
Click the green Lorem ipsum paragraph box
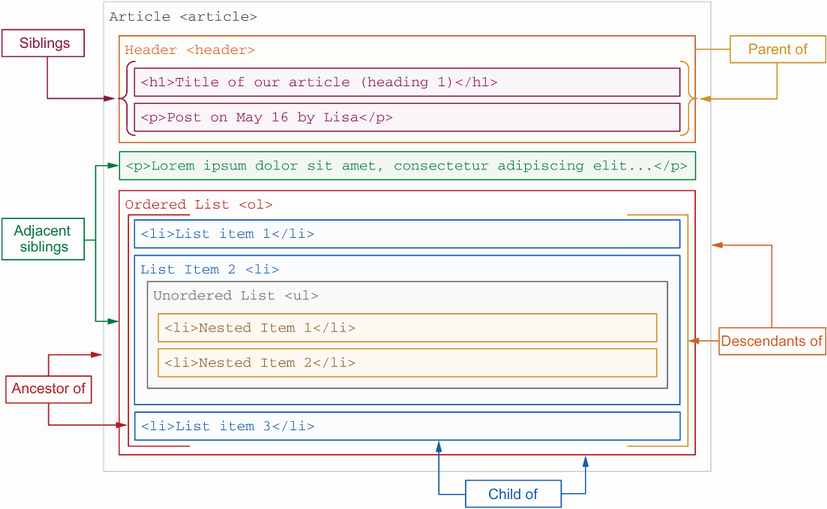pyautogui.click(x=407, y=165)
